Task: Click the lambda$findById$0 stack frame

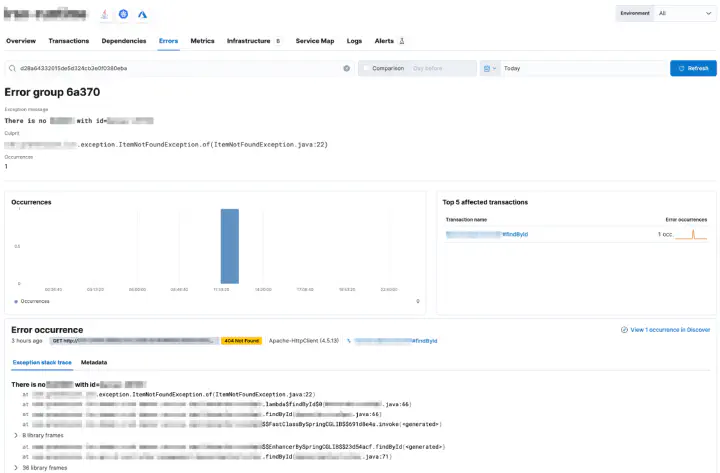Action: point(217,405)
